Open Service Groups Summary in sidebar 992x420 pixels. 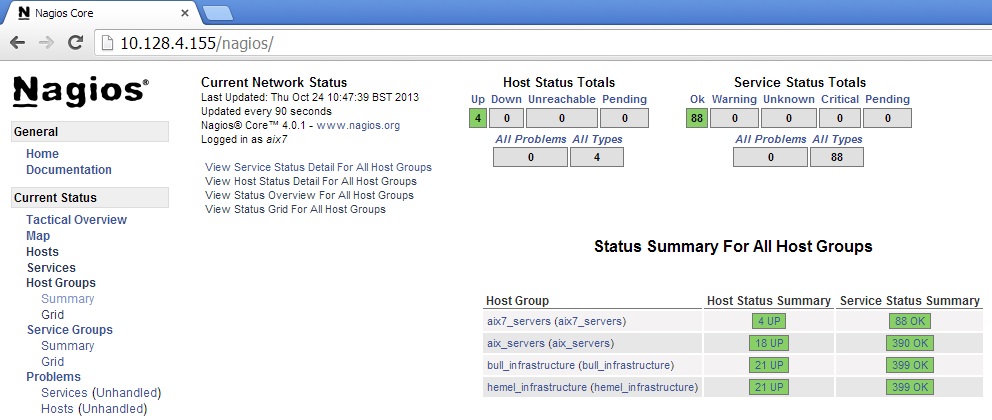pyautogui.click(x=67, y=346)
